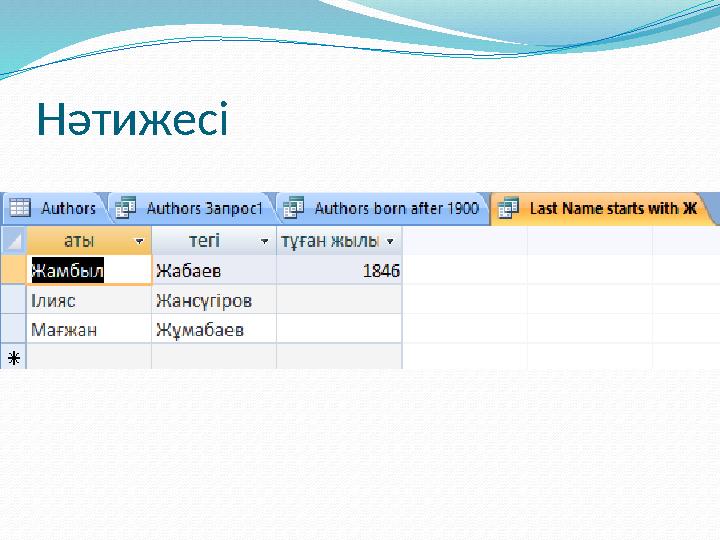Select the row selector for Мағжан row
Screen dimensions: 720x540
tap(14, 329)
